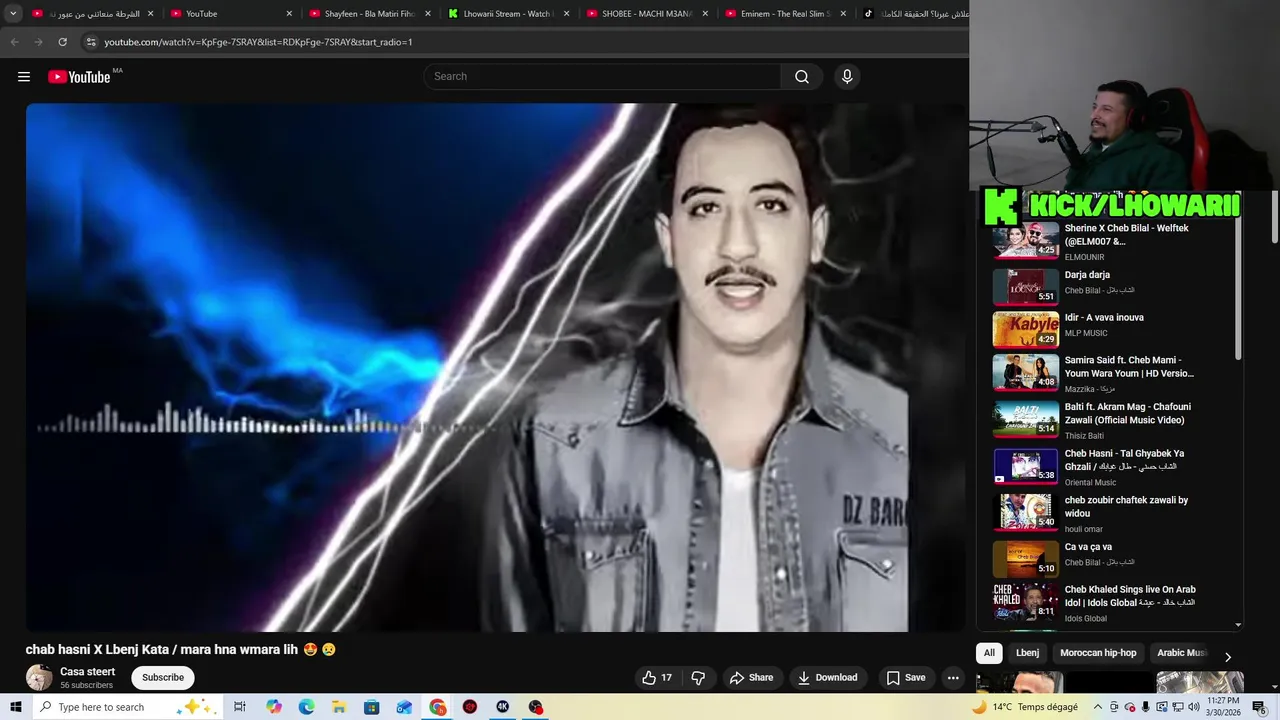
Task: Open the 4K downloader taskbar app
Action: (x=503, y=707)
